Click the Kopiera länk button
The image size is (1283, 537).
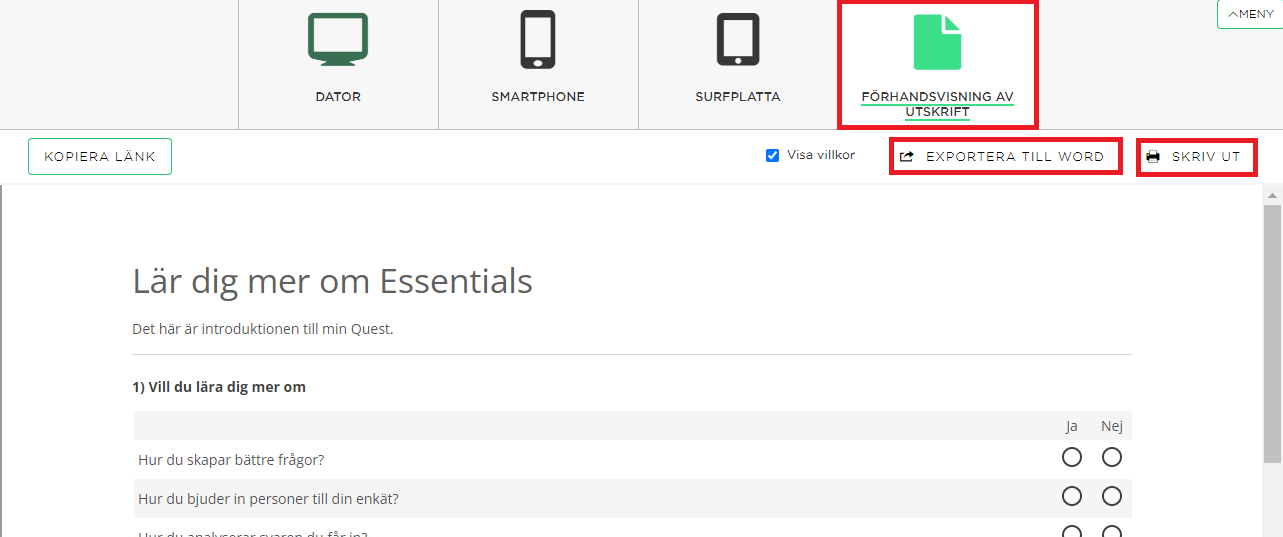click(x=100, y=157)
